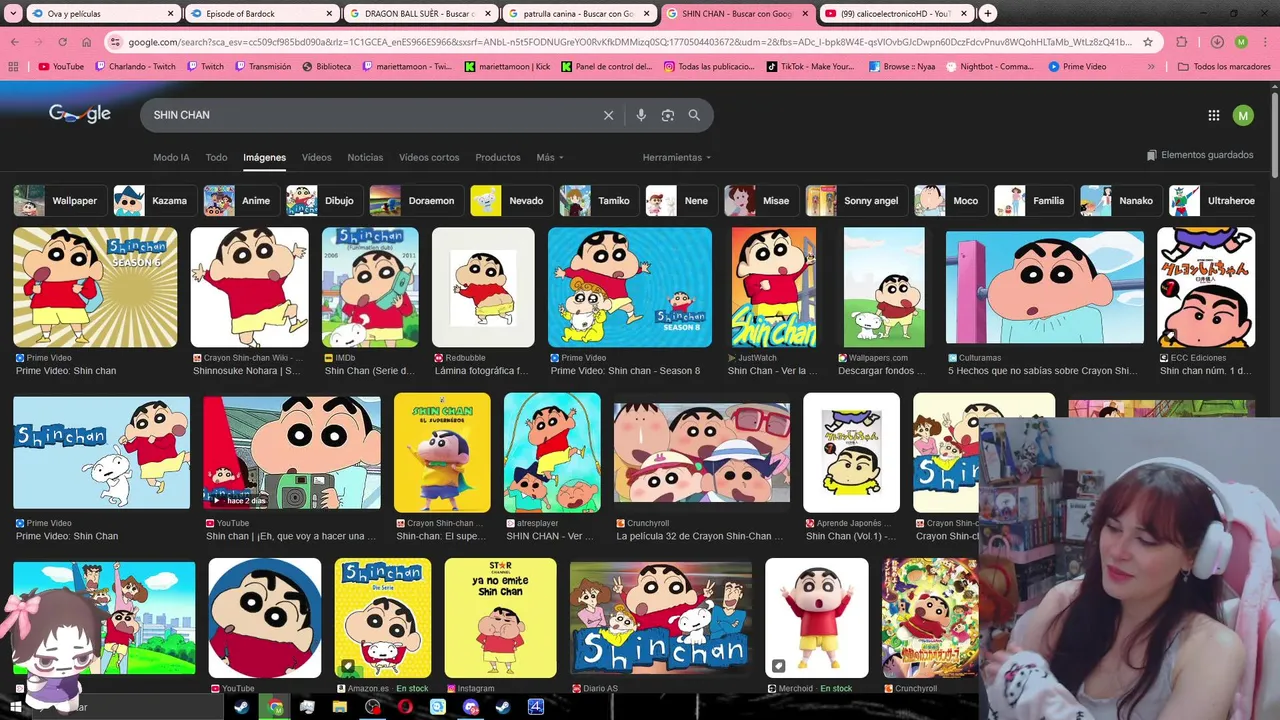Viewport: 1280px width, 720px height.
Task: Open File Explorer from the taskbar
Action: click(340, 707)
